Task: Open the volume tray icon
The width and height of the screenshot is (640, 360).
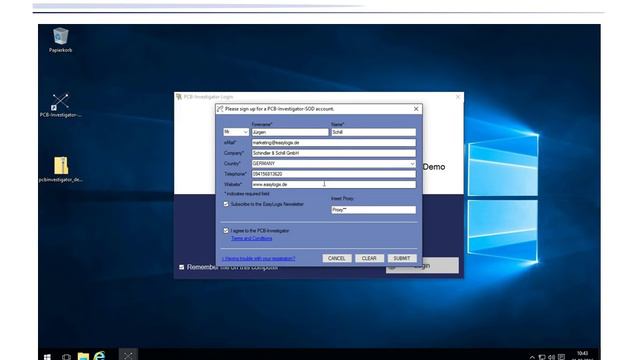Action: [x=551, y=357]
